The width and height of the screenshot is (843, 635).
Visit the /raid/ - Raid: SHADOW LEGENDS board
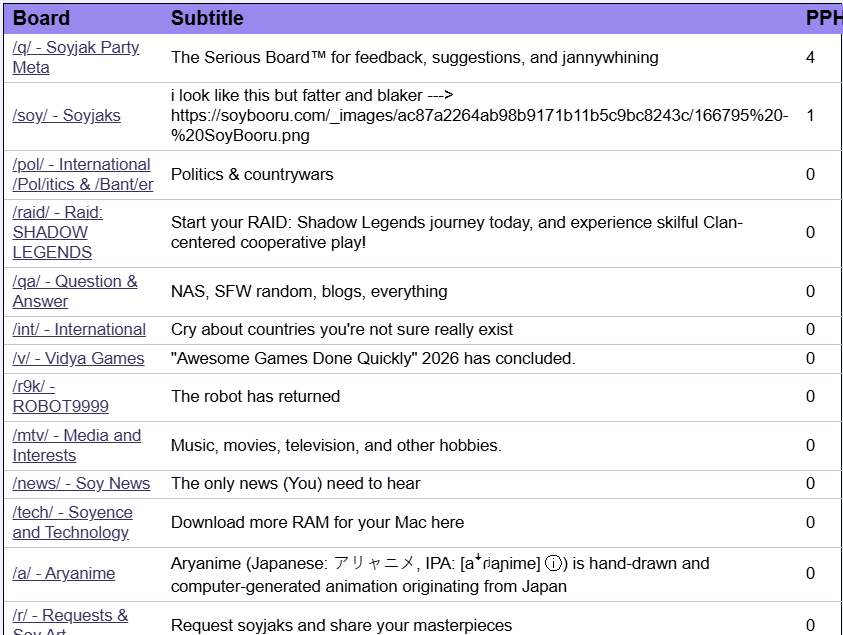pos(58,232)
